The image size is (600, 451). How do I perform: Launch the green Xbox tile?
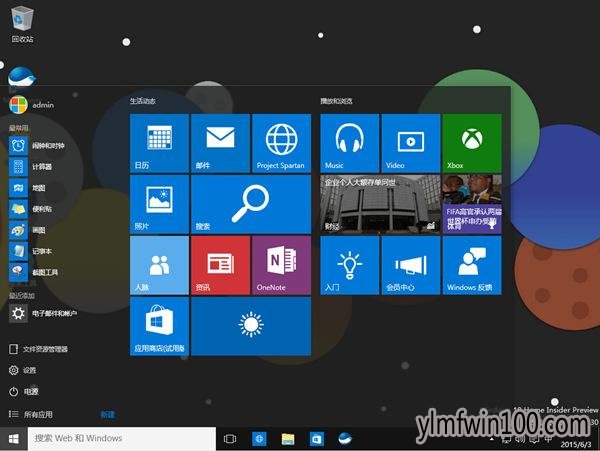click(x=472, y=143)
